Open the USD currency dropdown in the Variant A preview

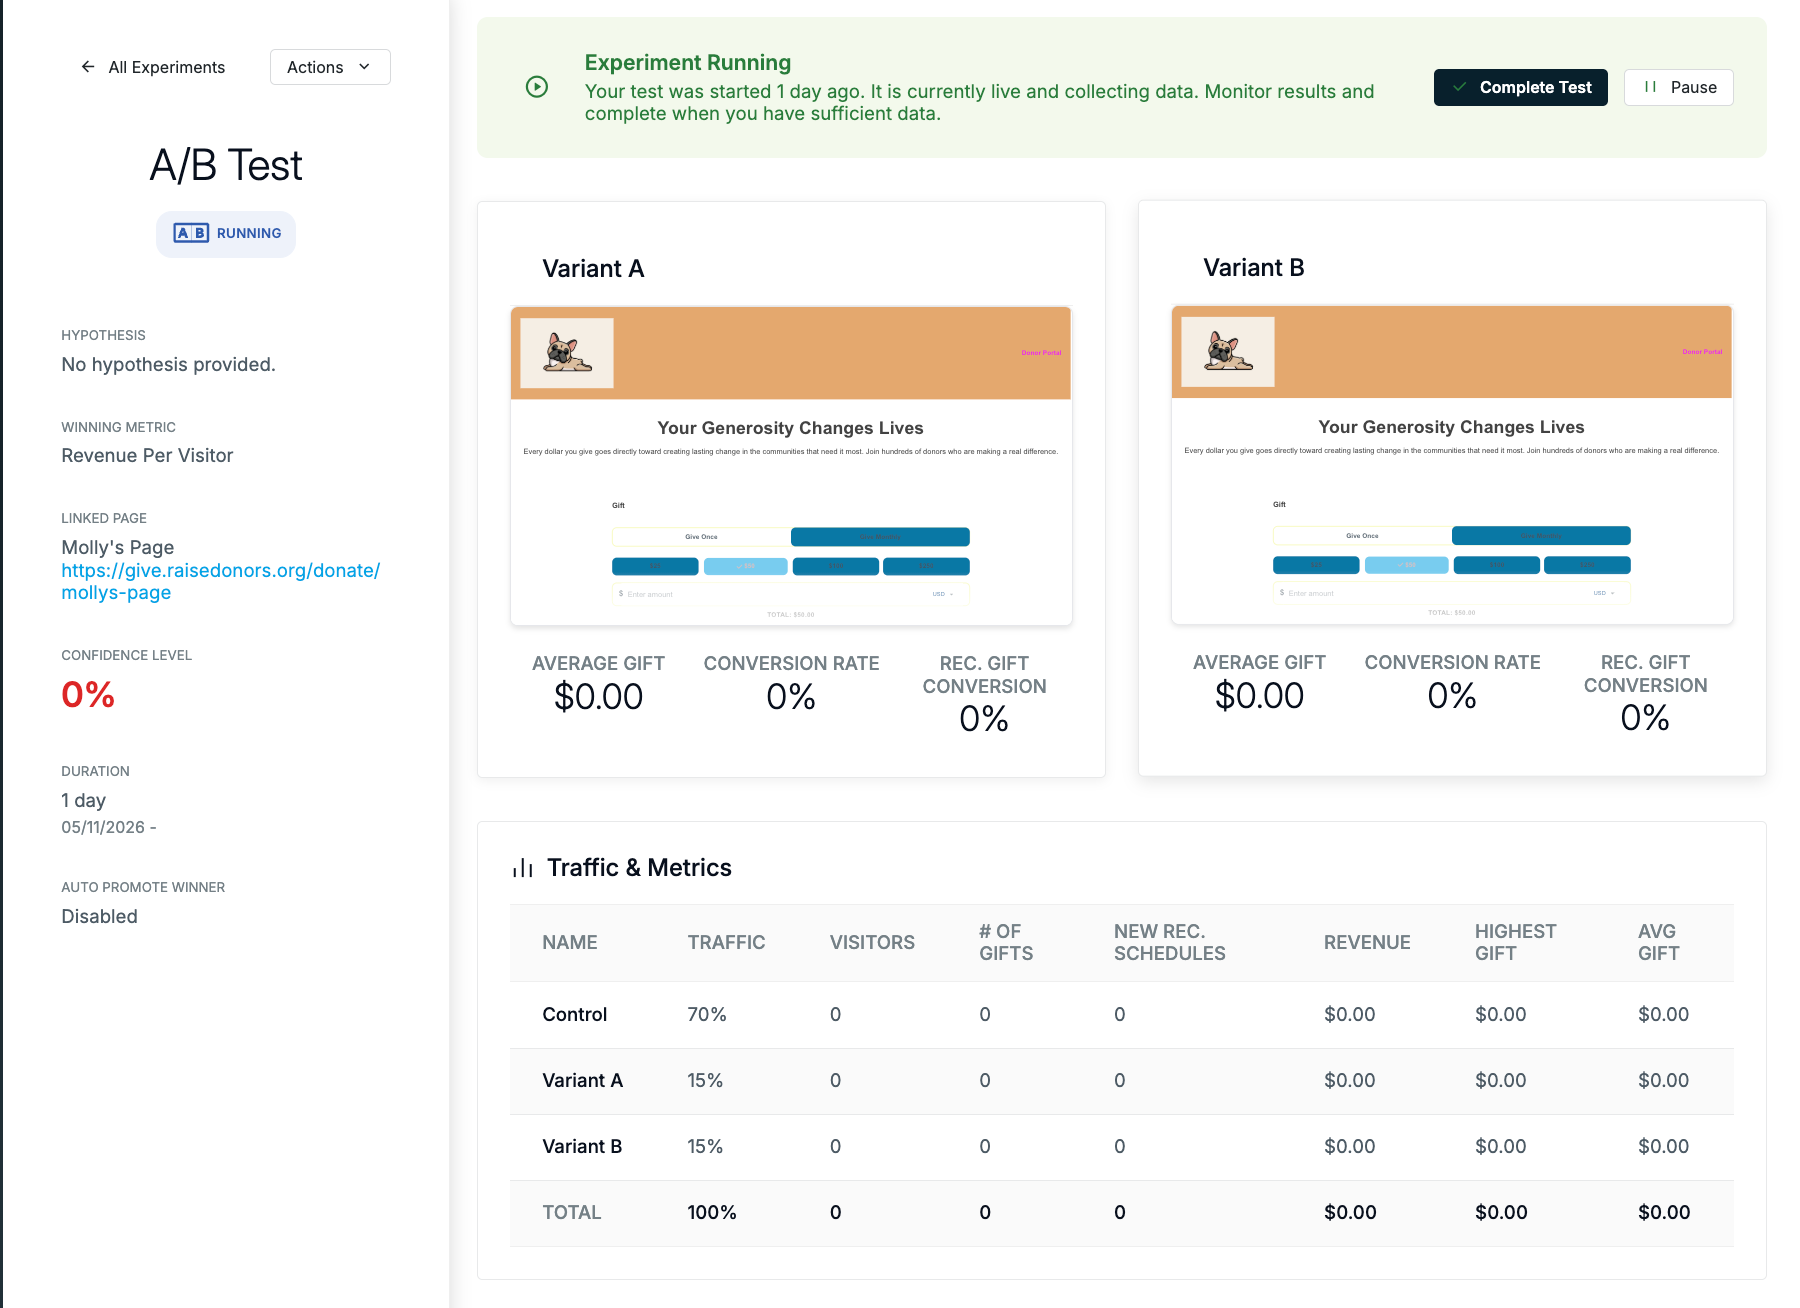tap(943, 594)
